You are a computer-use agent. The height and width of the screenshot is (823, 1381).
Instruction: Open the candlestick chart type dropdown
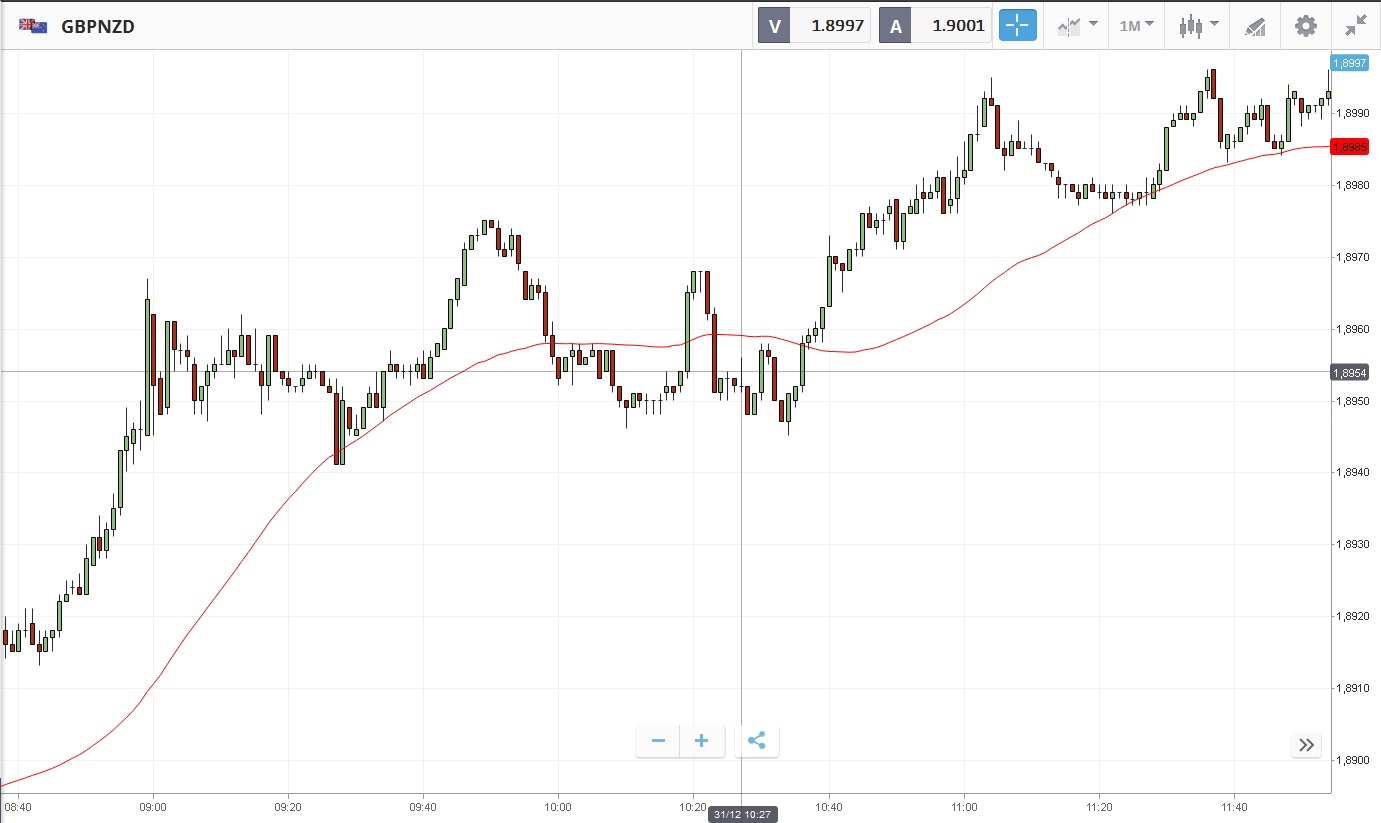click(1198, 26)
